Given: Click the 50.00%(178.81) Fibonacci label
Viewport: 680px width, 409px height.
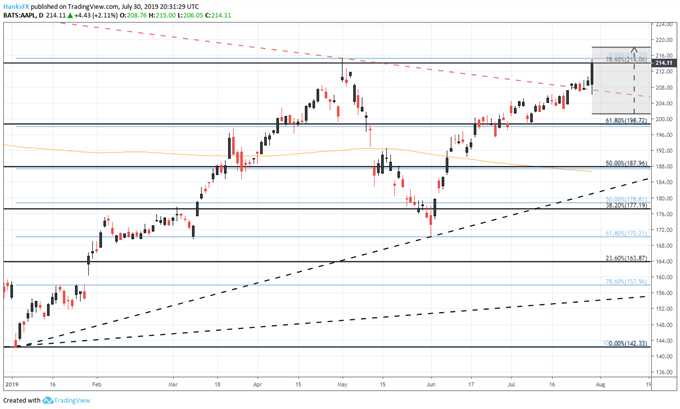Looking at the screenshot, I should (x=626, y=200).
